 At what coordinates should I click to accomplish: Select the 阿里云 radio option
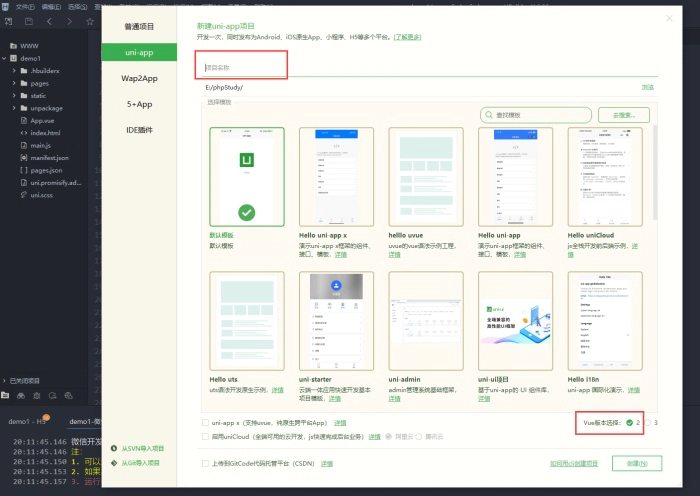[388, 436]
